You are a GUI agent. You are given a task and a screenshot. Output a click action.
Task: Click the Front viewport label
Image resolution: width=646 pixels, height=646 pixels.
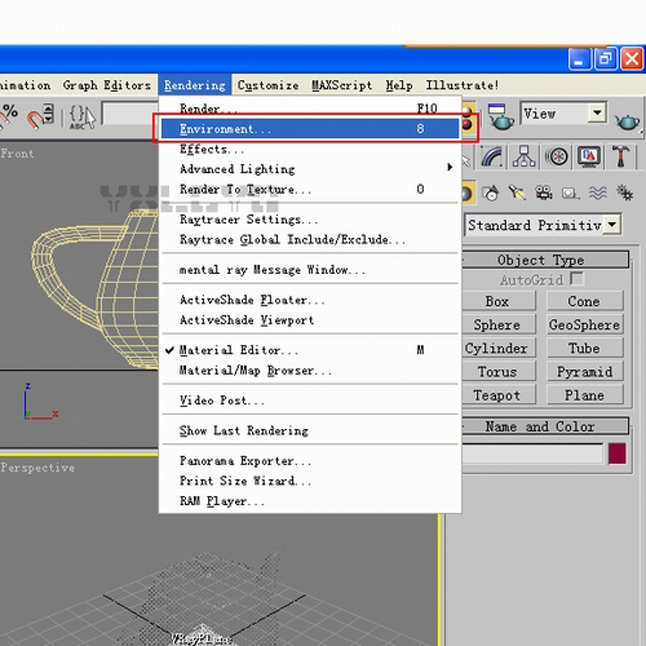[17, 154]
